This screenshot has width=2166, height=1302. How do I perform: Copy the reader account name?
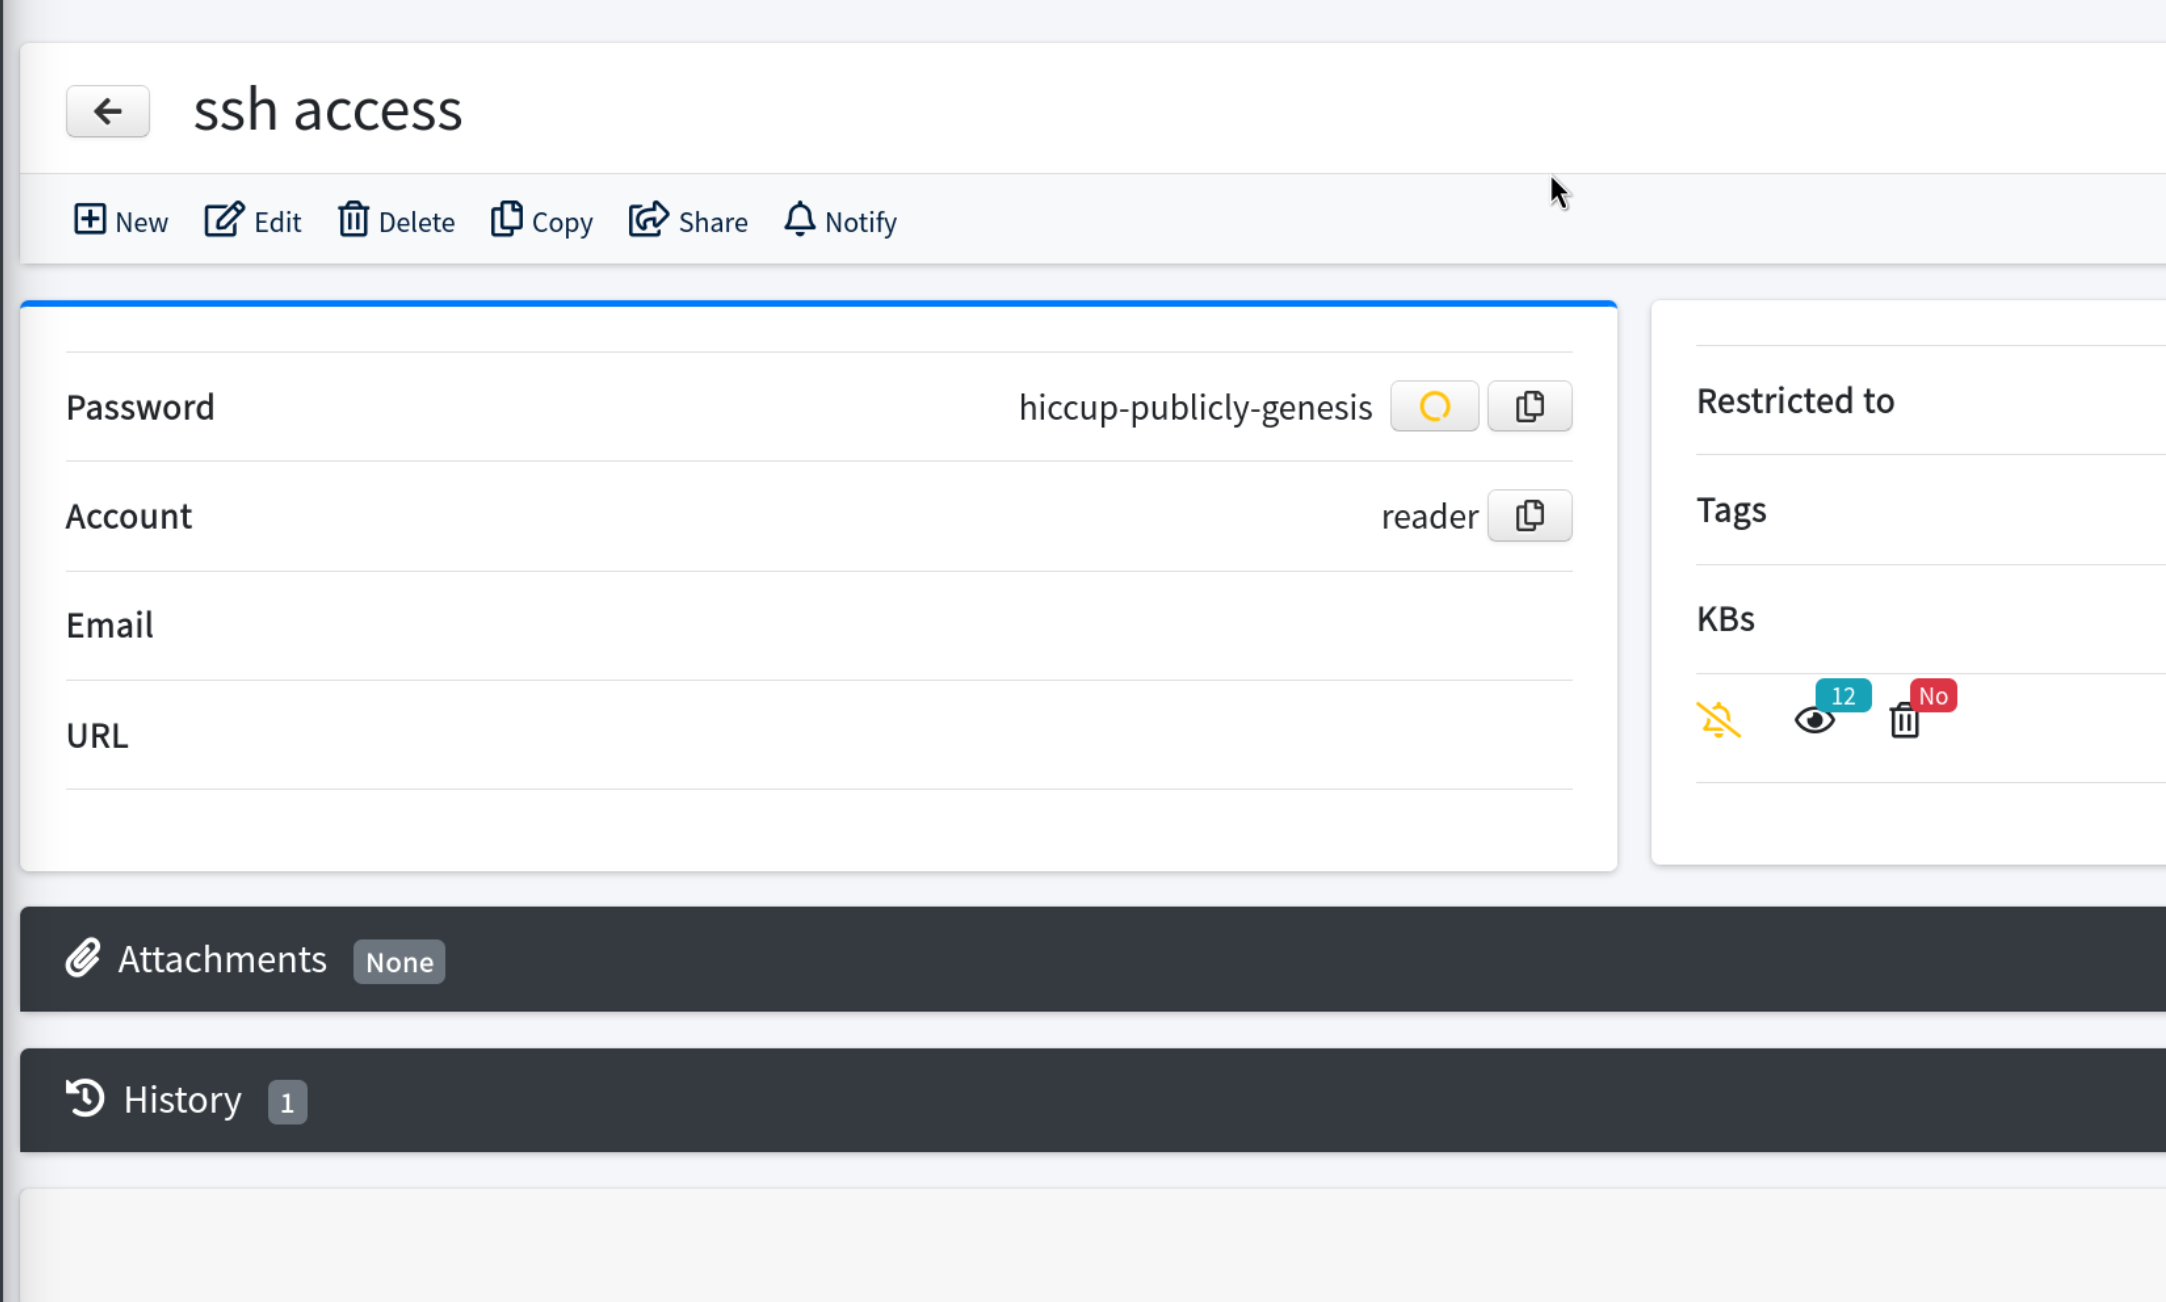[x=1529, y=516]
